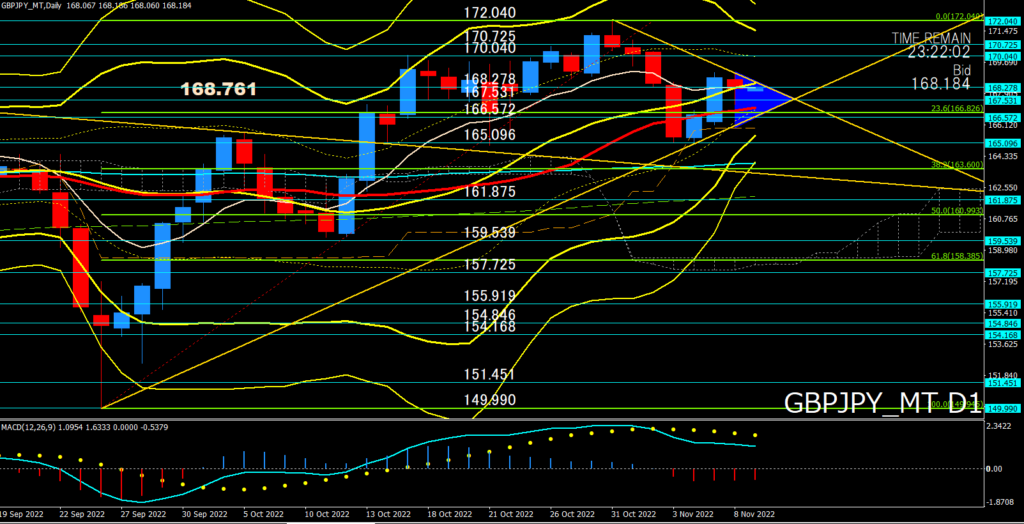Click the cyan 165.096 price-axis tag
The image size is (1024, 524).
coord(1004,143)
